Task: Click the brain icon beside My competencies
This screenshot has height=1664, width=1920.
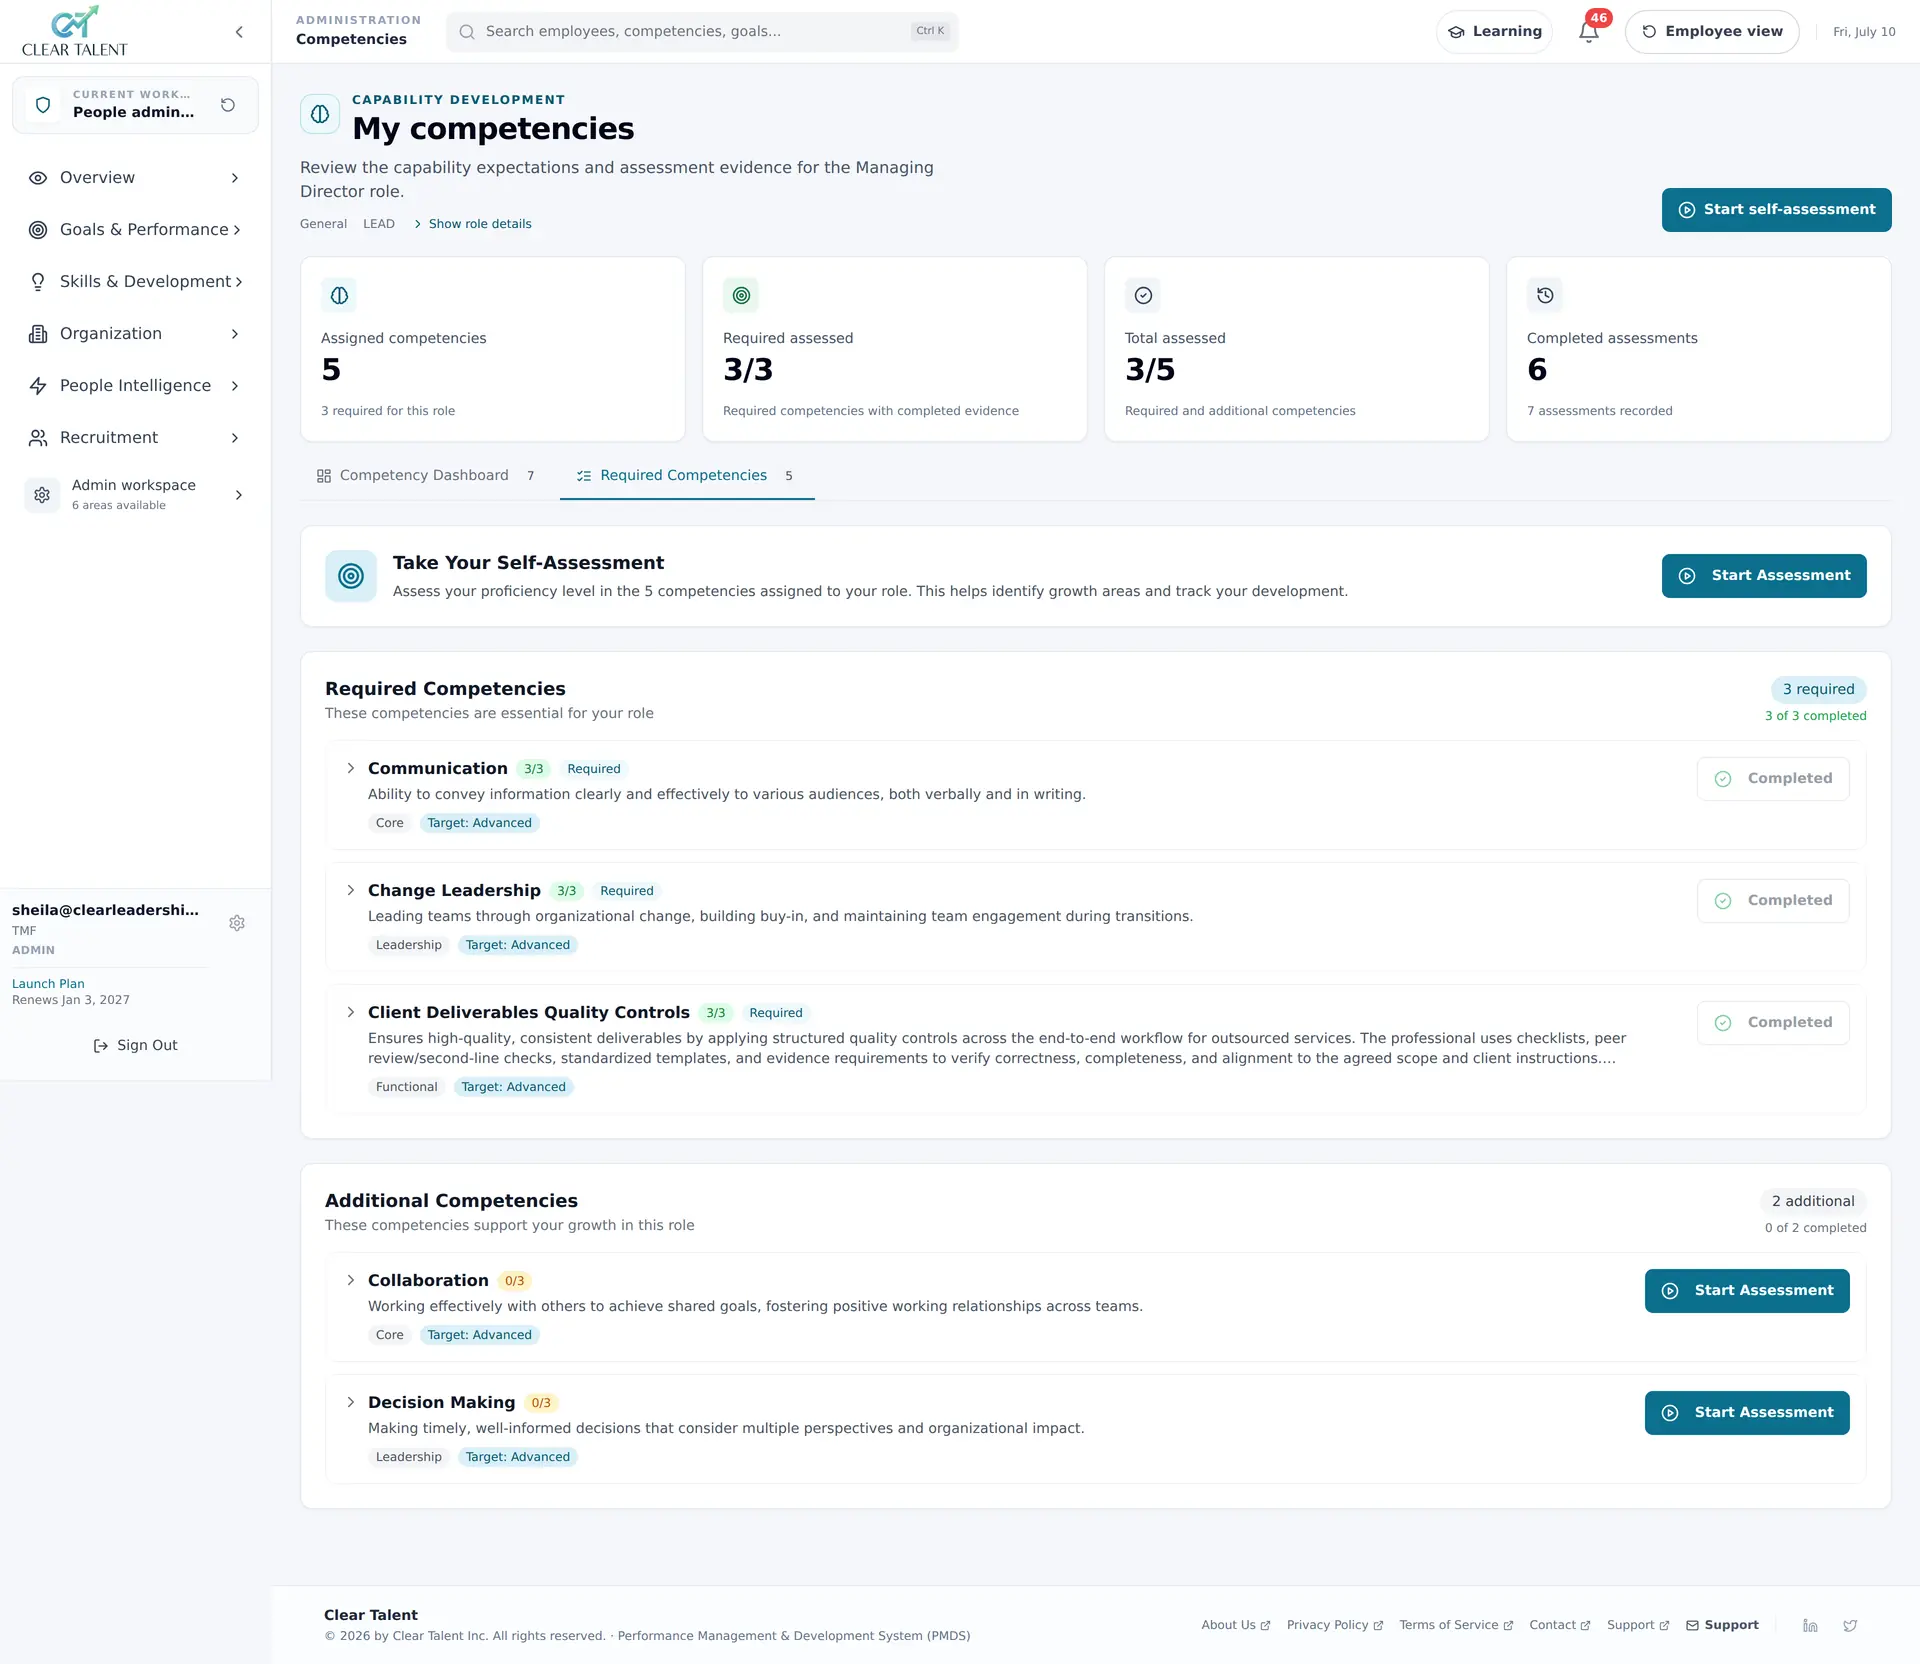Action: [320, 114]
